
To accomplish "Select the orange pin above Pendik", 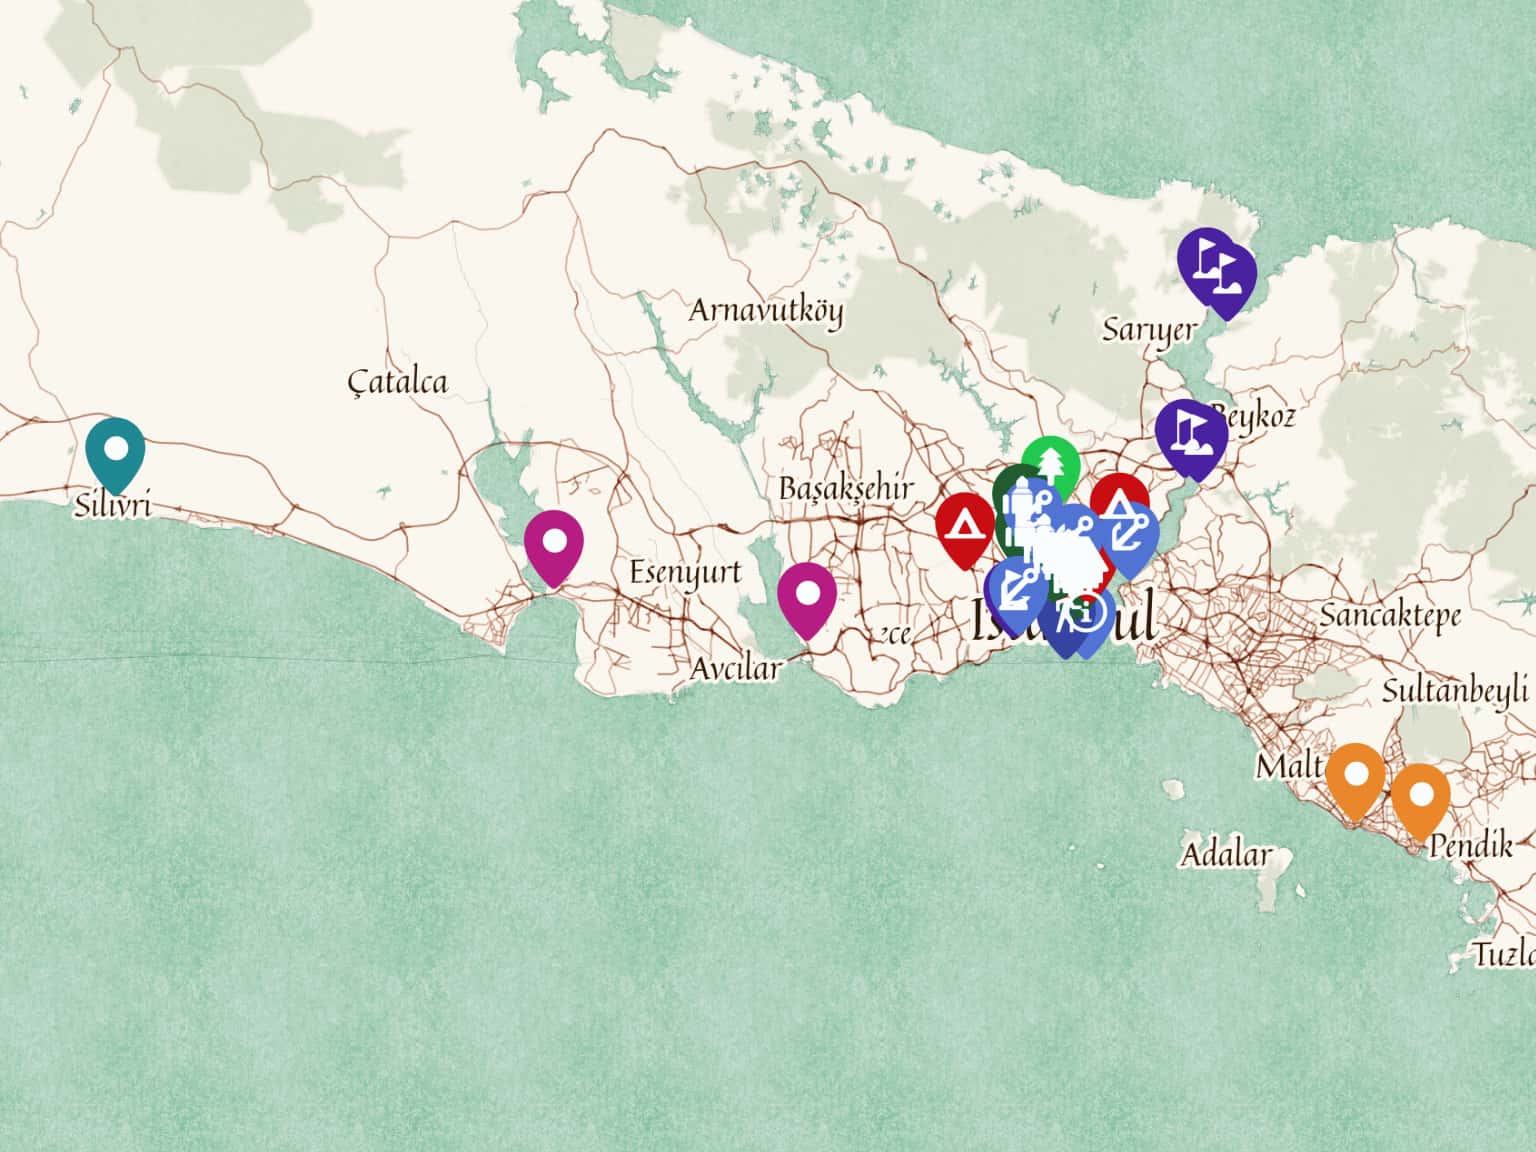I will tap(1420, 799).
